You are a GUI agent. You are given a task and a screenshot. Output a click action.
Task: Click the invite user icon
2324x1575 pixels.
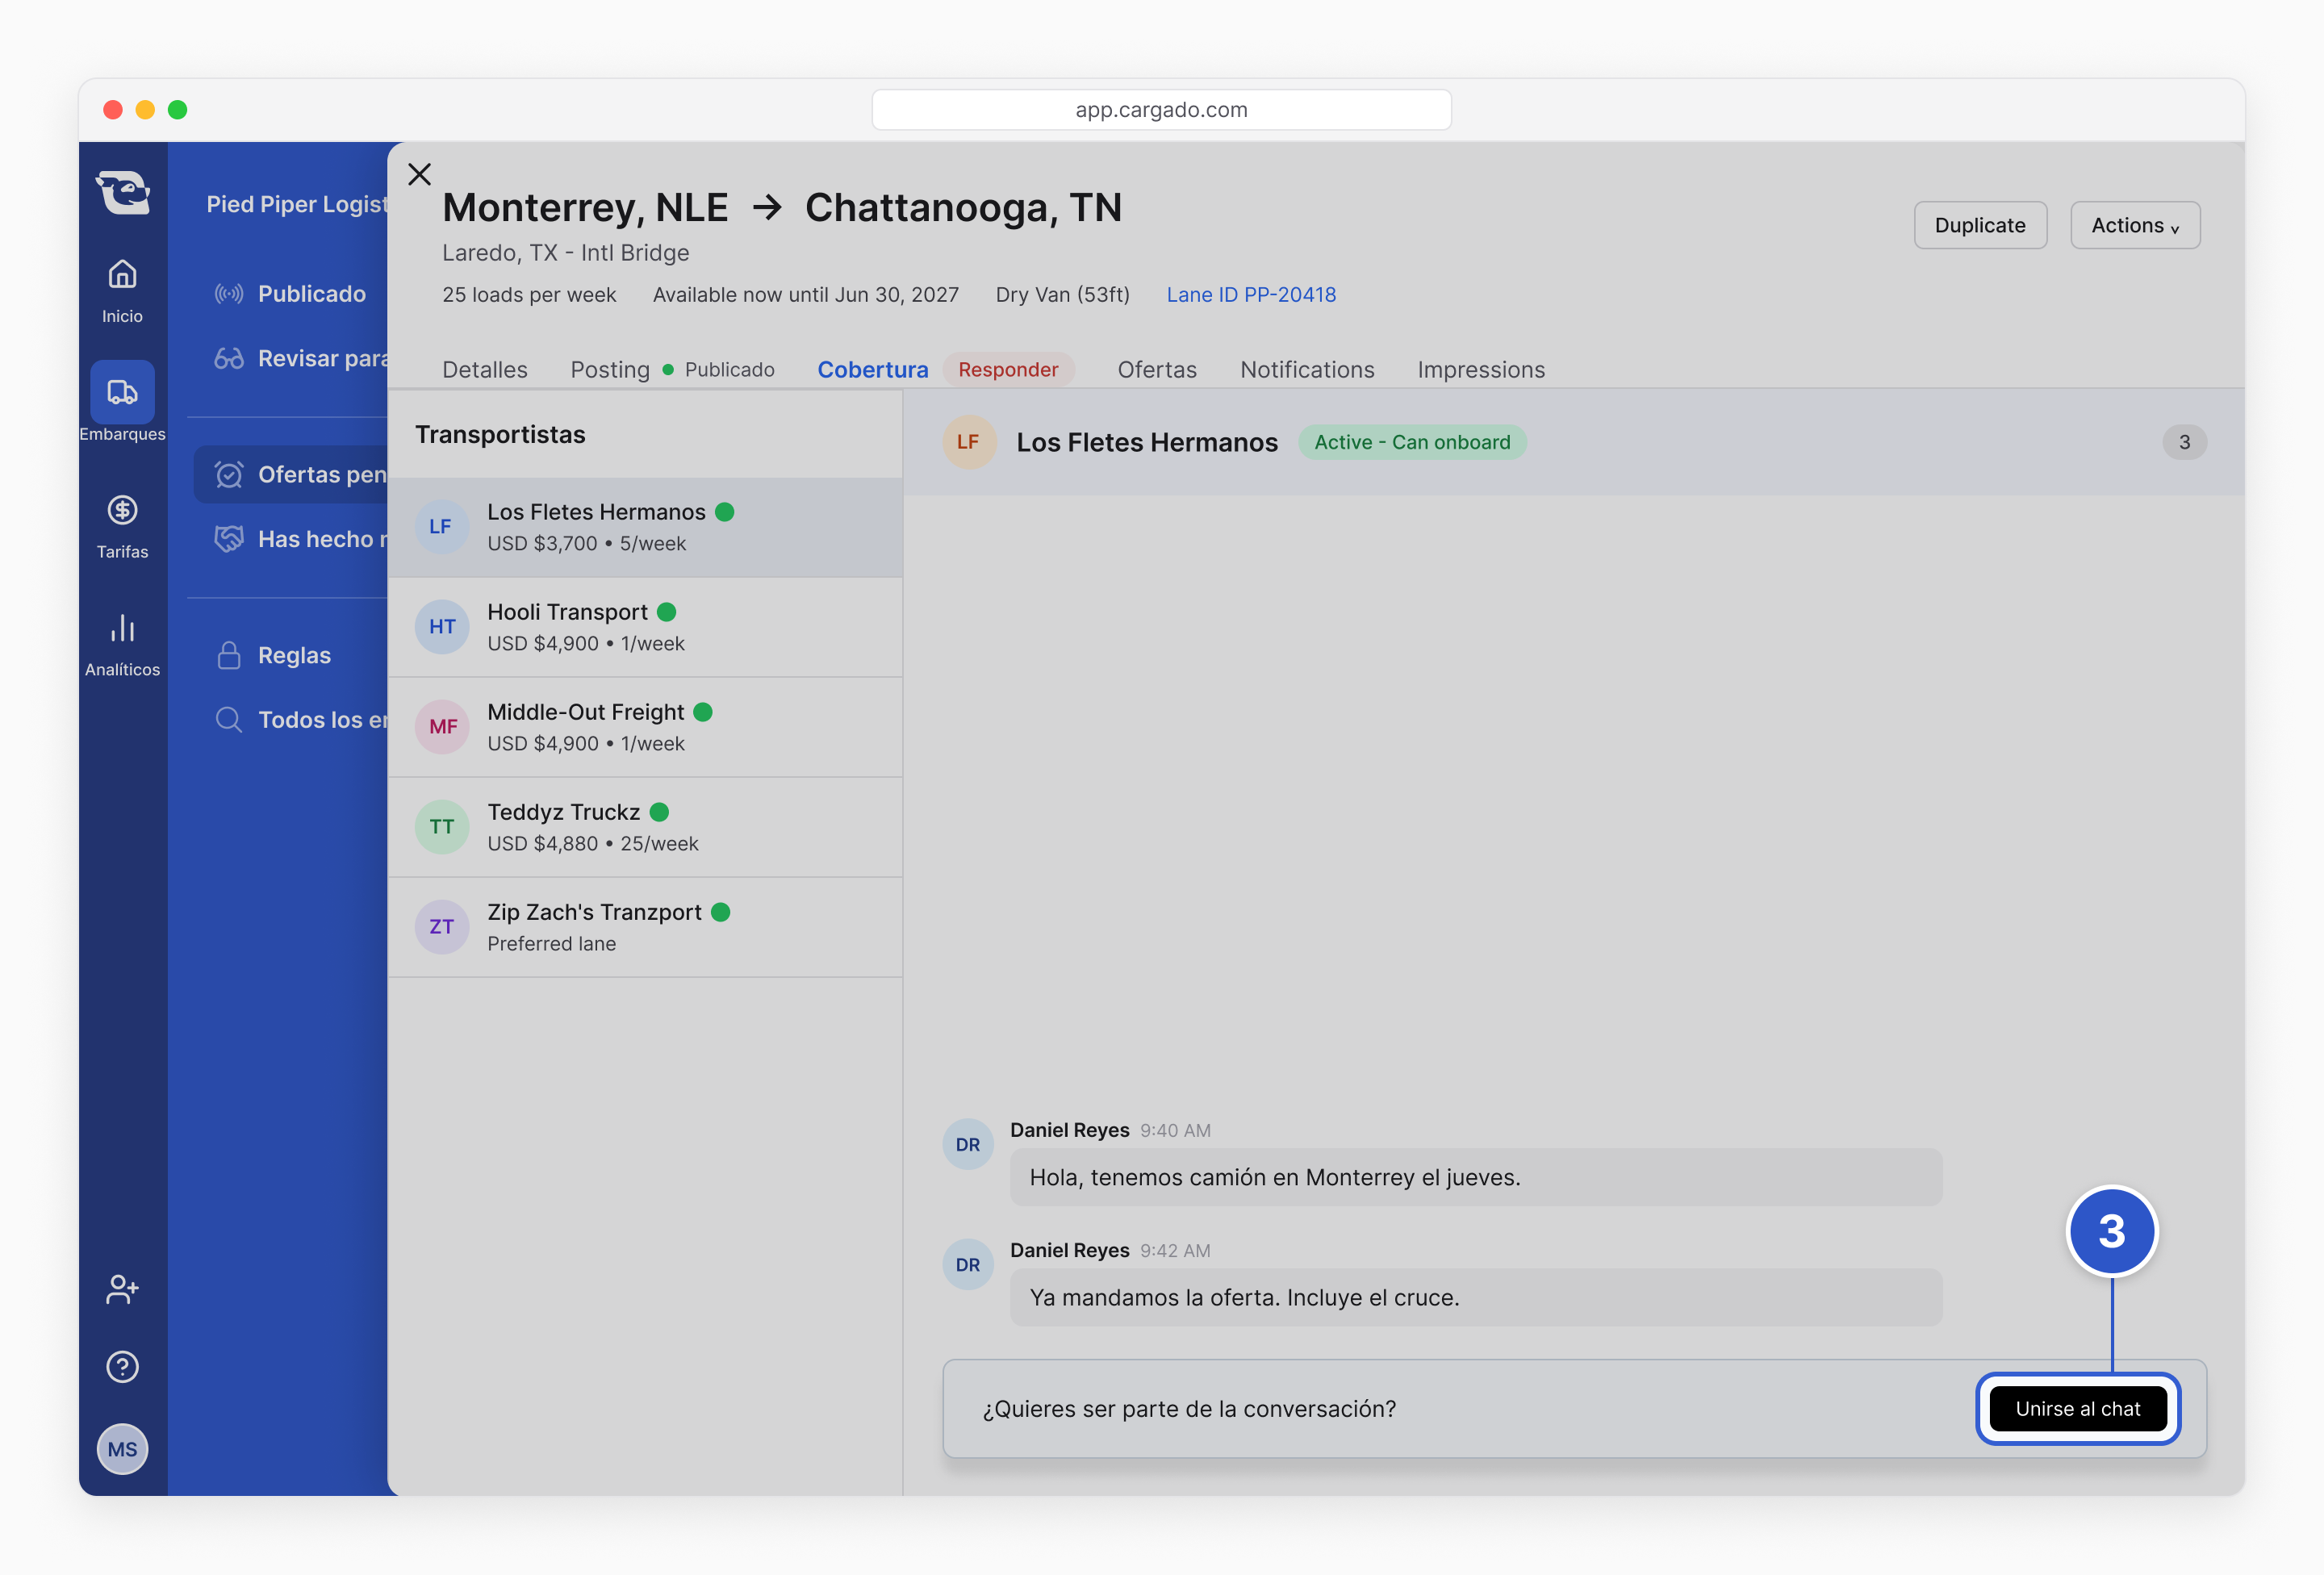point(122,1289)
